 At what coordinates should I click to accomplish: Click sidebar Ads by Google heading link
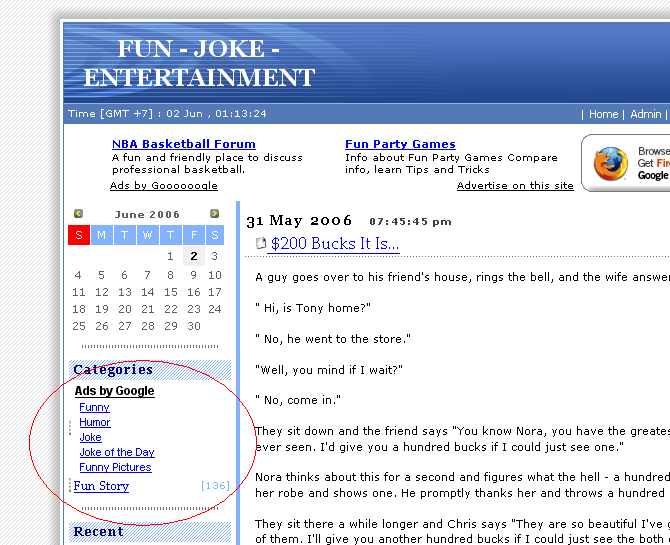115,391
